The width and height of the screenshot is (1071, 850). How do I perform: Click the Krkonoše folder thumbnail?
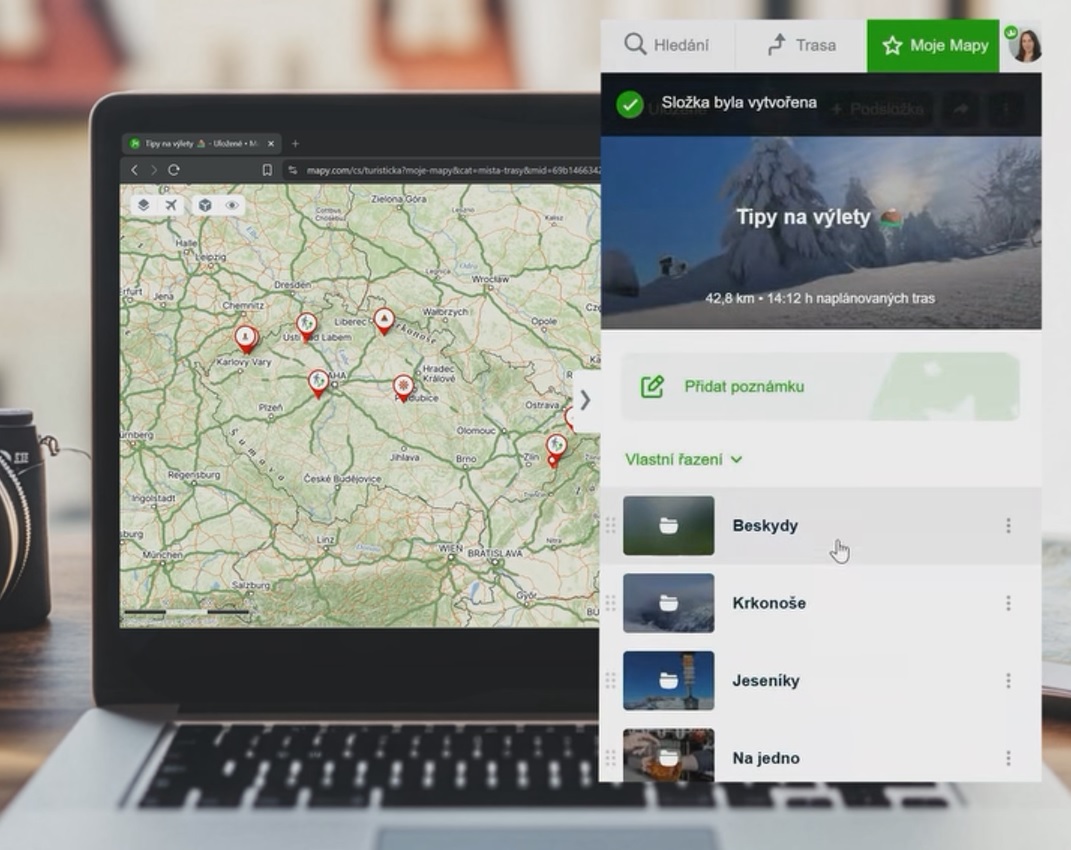point(668,603)
